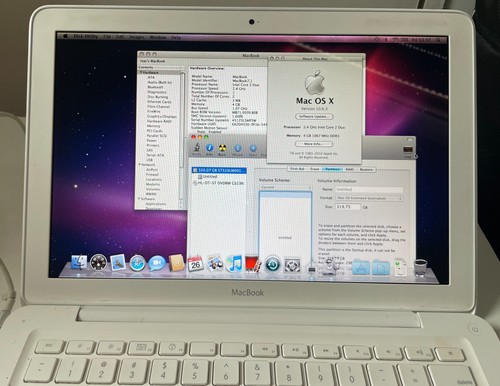Open the Window menu
The width and height of the screenshot is (500, 386).
158,37
